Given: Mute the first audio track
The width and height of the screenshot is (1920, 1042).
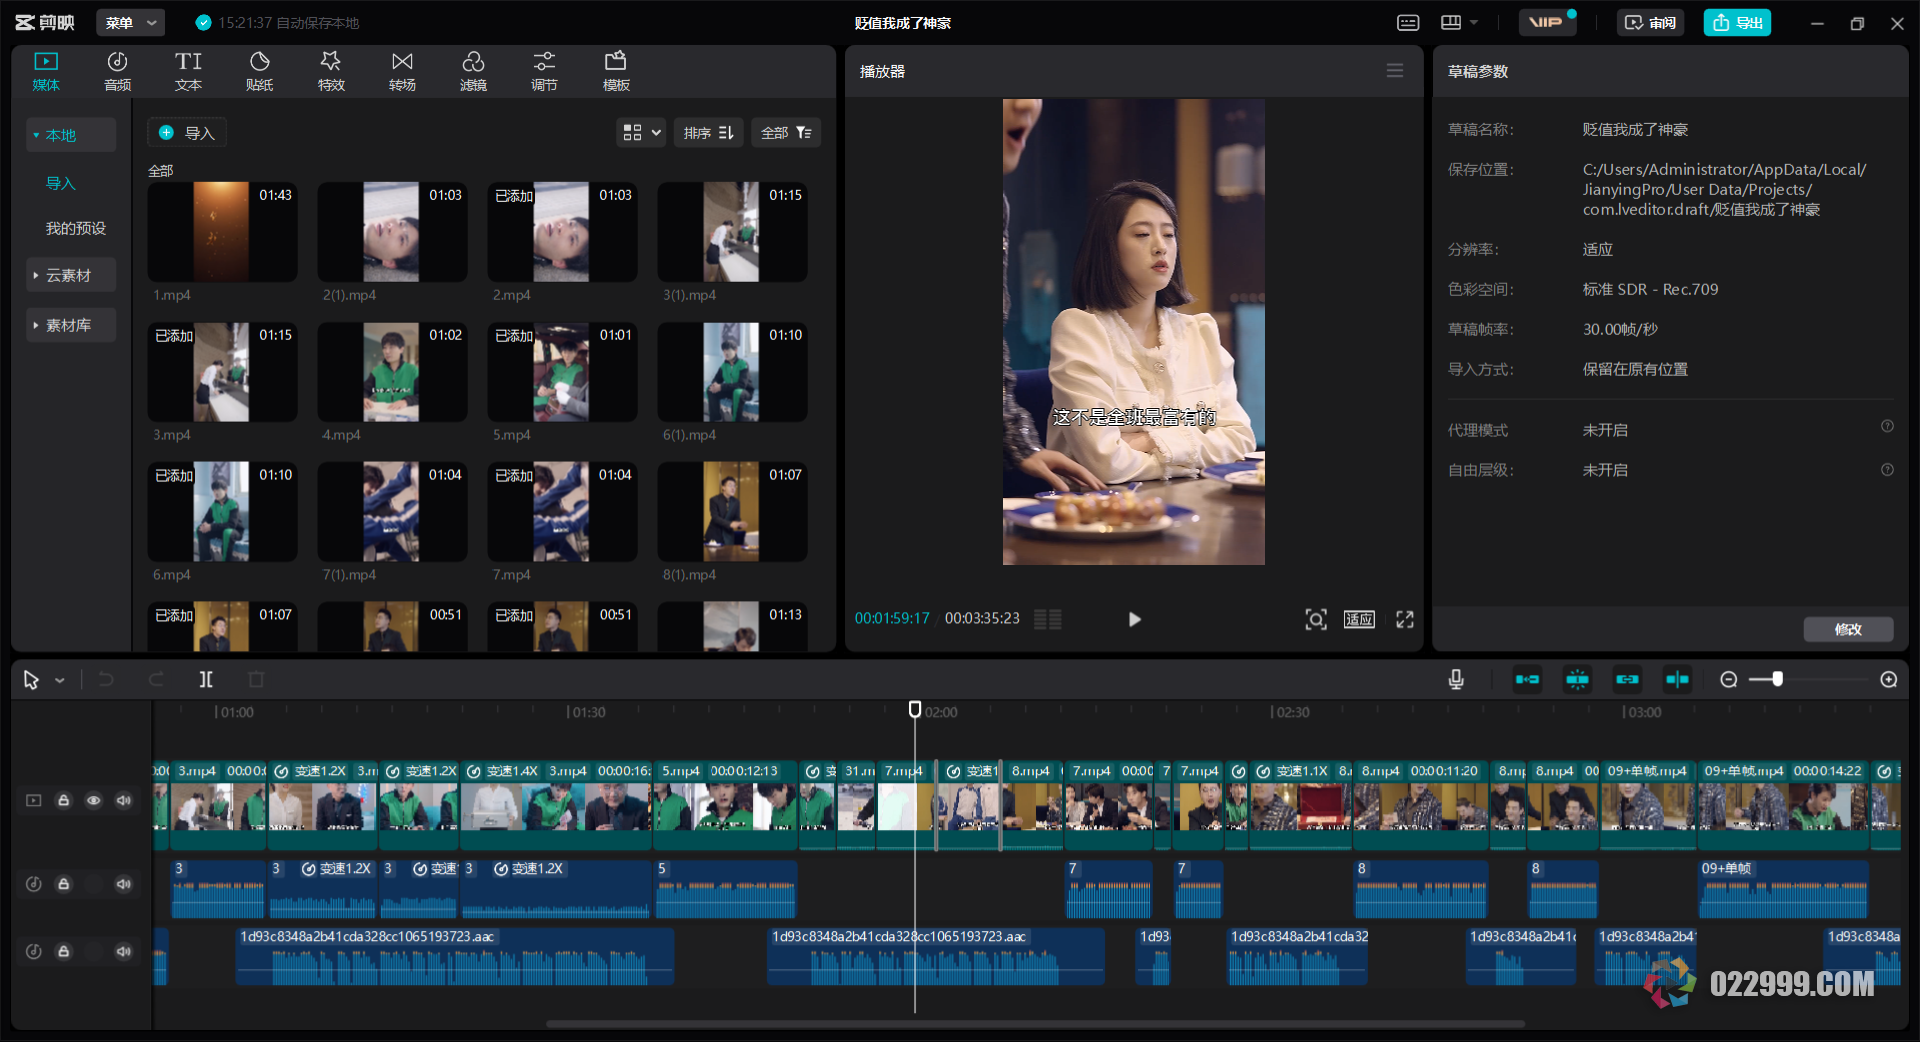Looking at the screenshot, I should tap(123, 884).
